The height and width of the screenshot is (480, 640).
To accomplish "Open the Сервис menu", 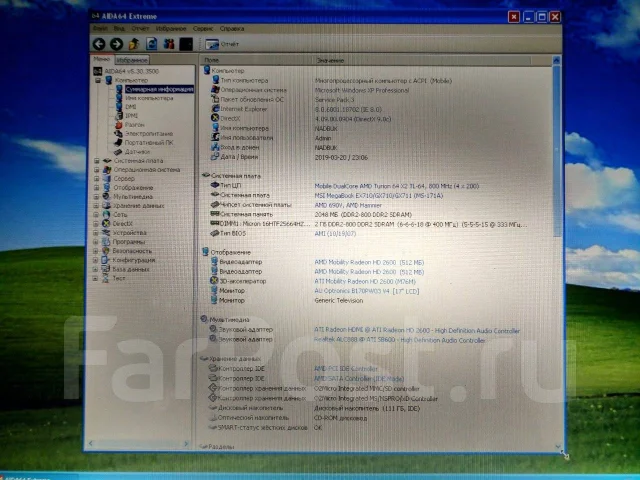I will pos(203,29).
